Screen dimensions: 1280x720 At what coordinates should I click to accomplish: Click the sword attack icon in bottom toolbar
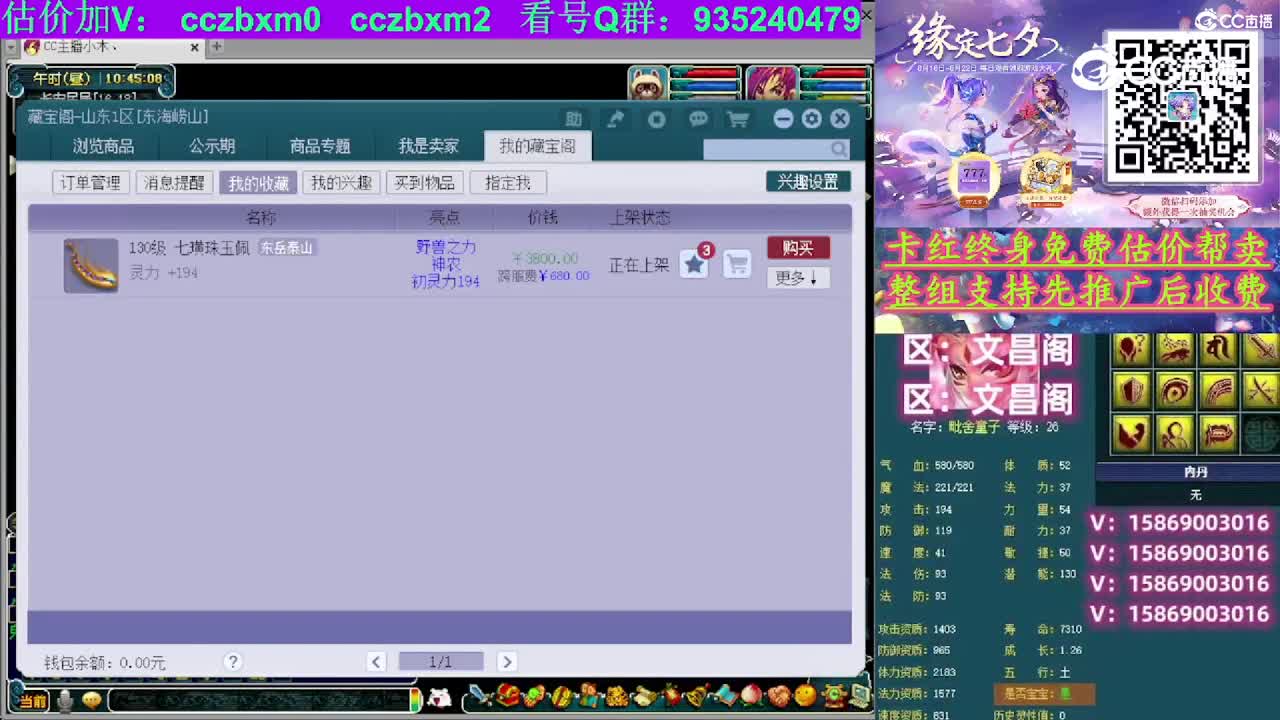[x=481, y=695]
